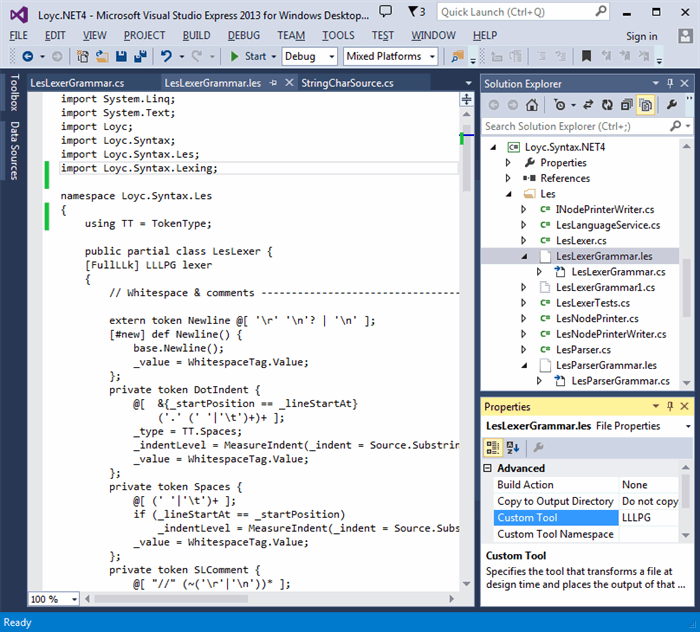This screenshot has height=632, width=700.
Task: Open the FILE menu
Action: coord(18,35)
